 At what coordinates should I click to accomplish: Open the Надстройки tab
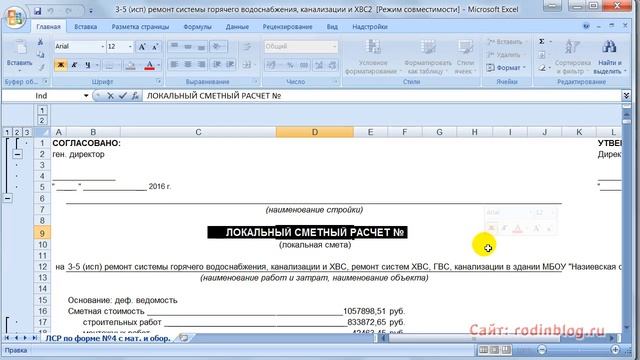(x=370, y=27)
